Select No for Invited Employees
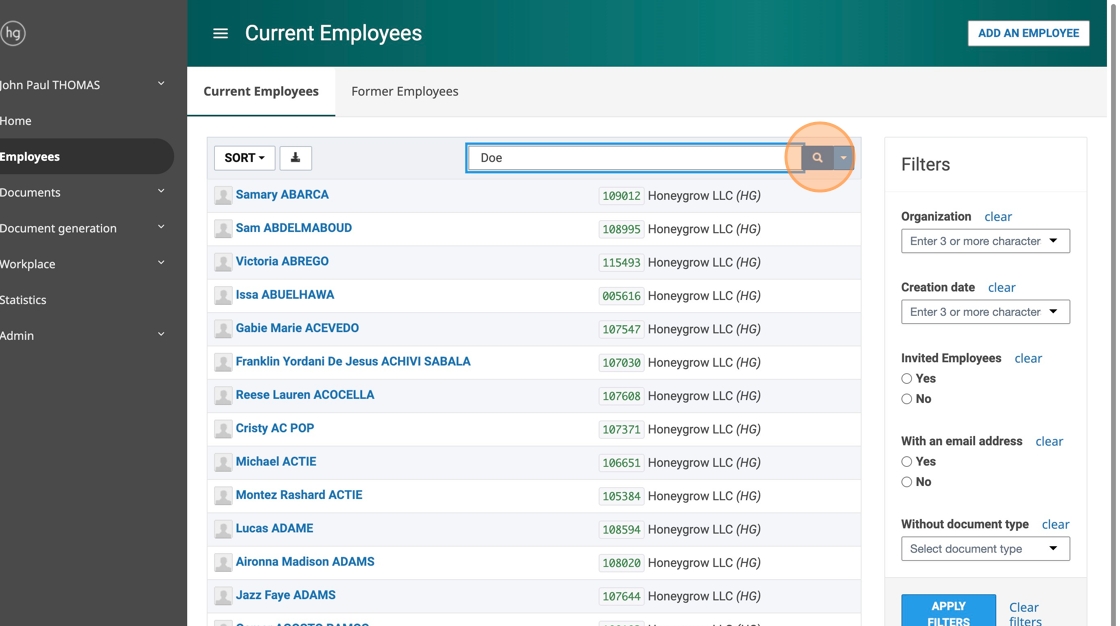Image resolution: width=1120 pixels, height=626 pixels. tap(906, 399)
